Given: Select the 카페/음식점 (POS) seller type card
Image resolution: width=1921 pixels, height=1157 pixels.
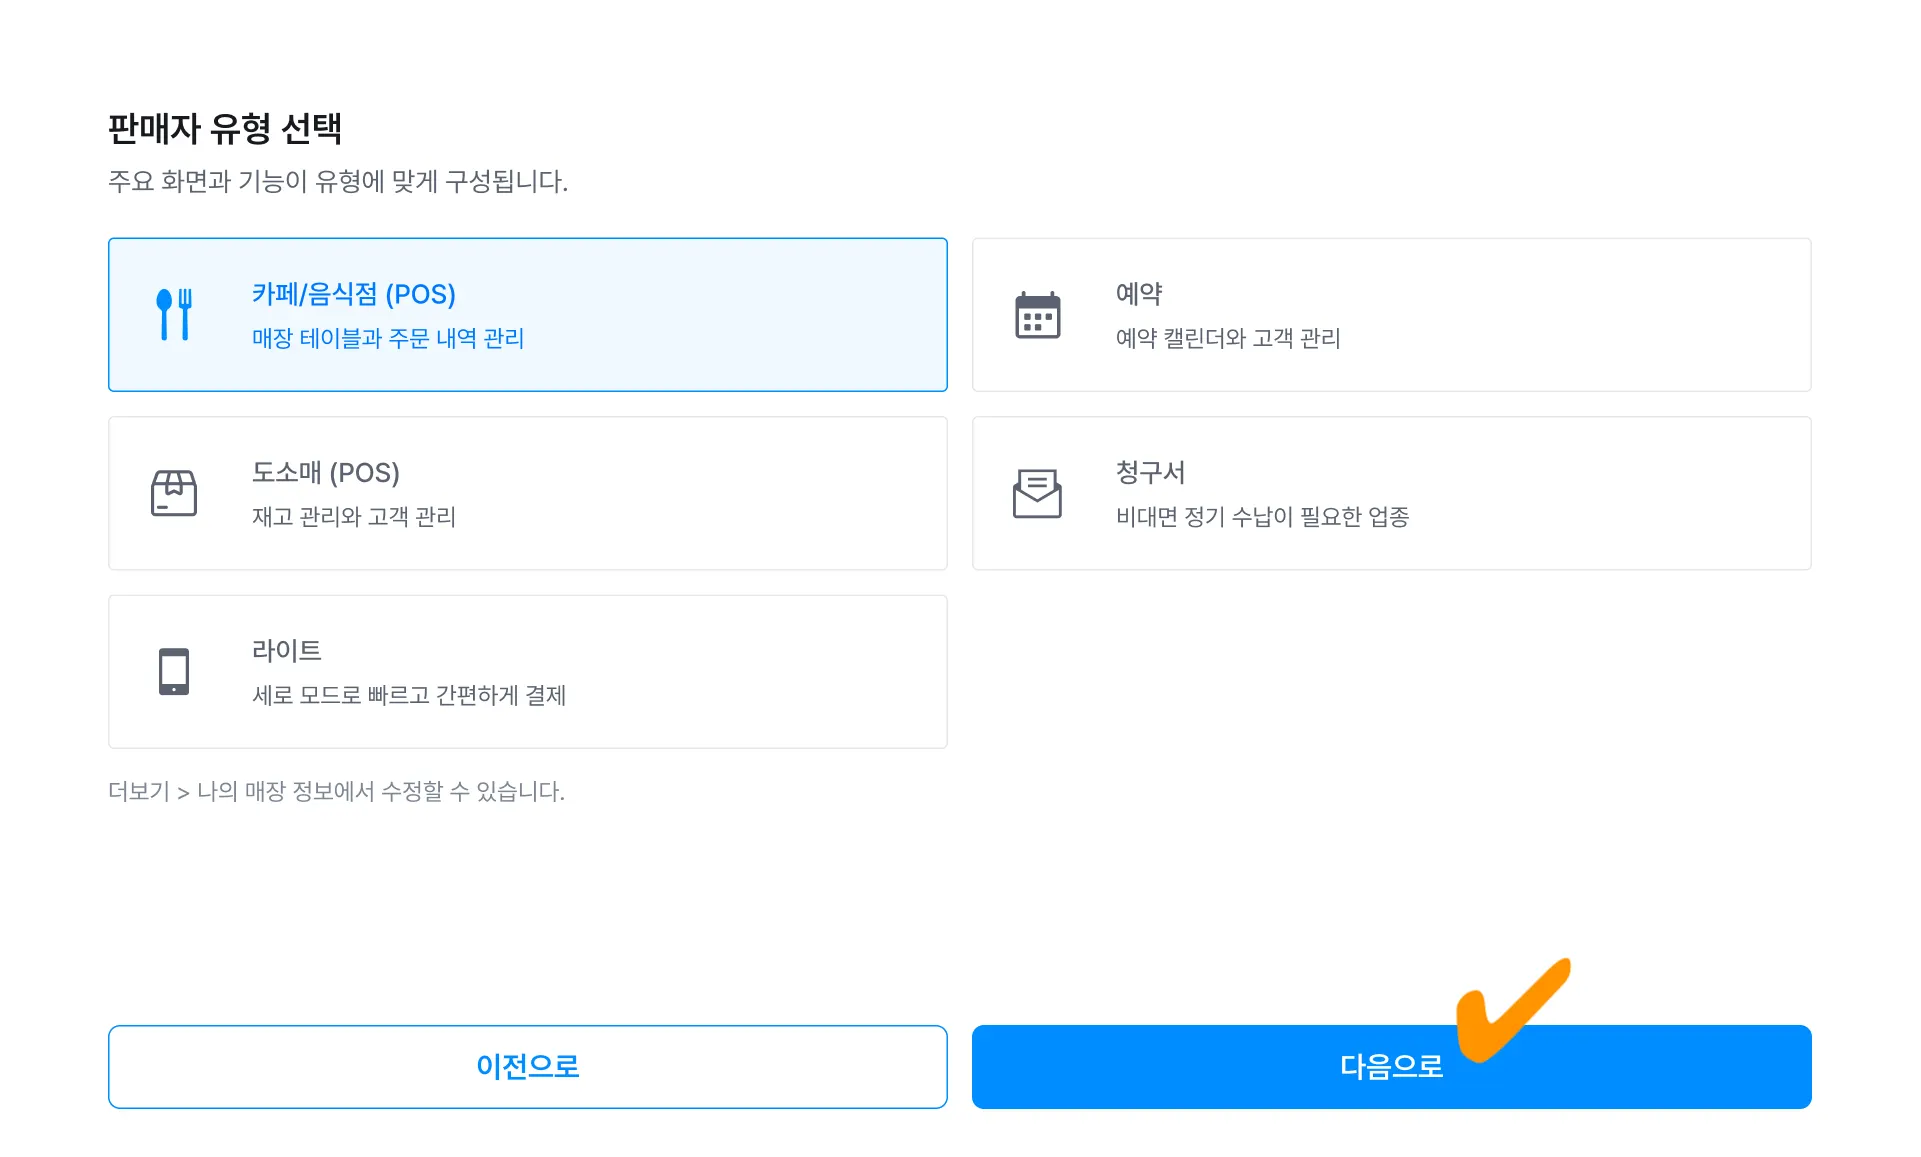Looking at the screenshot, I should pos(700,315).
